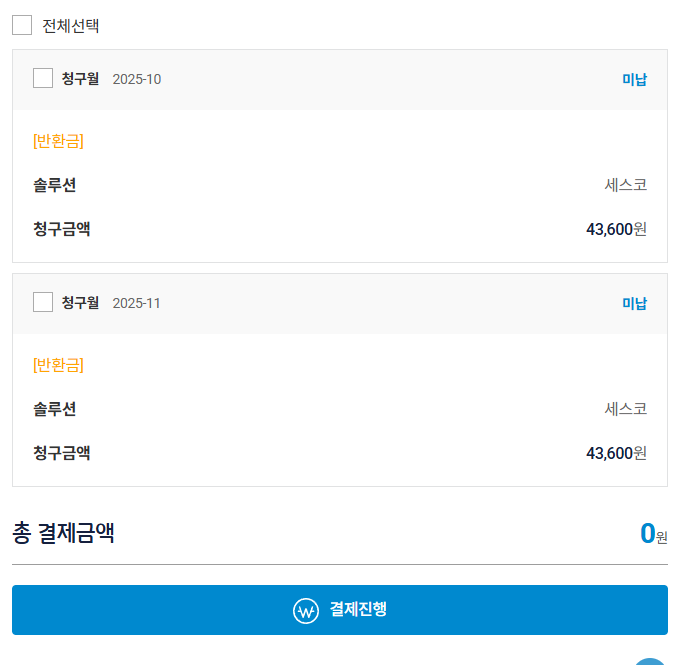Screen dimensions: 685x665
Task: Click the 총 결제금액 heading
Action: point(63,533)
